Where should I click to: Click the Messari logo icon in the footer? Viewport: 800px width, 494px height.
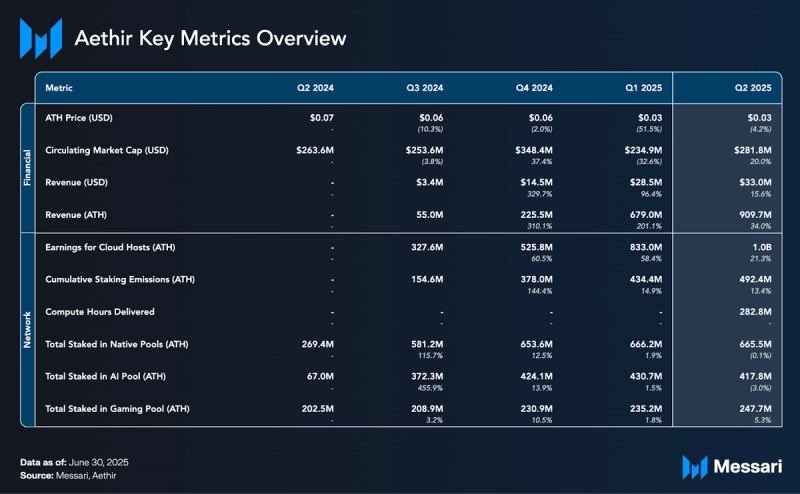tap(695, 467)
